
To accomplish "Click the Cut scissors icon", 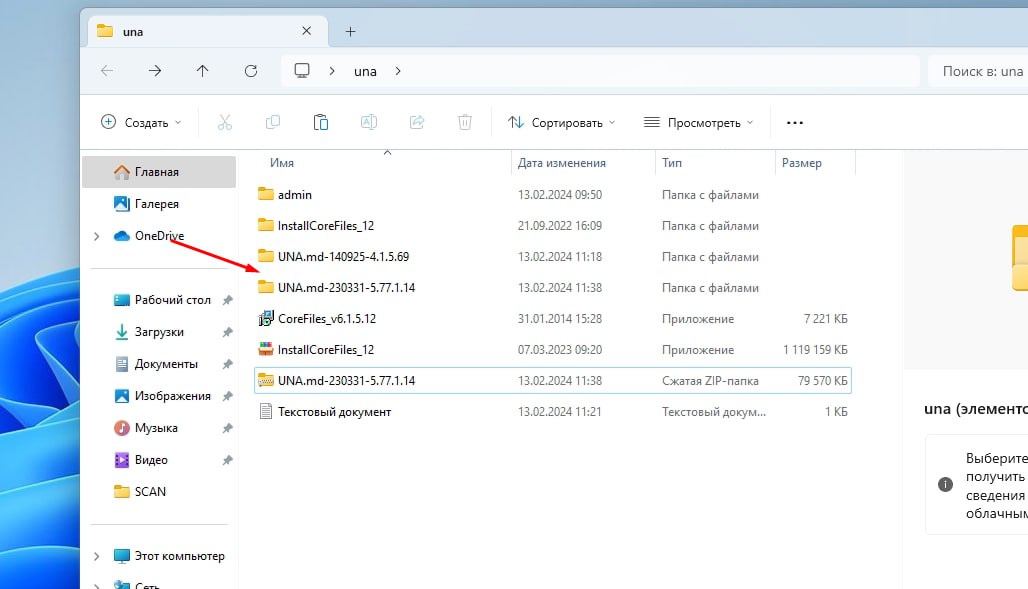I will (x=225, y=123).
